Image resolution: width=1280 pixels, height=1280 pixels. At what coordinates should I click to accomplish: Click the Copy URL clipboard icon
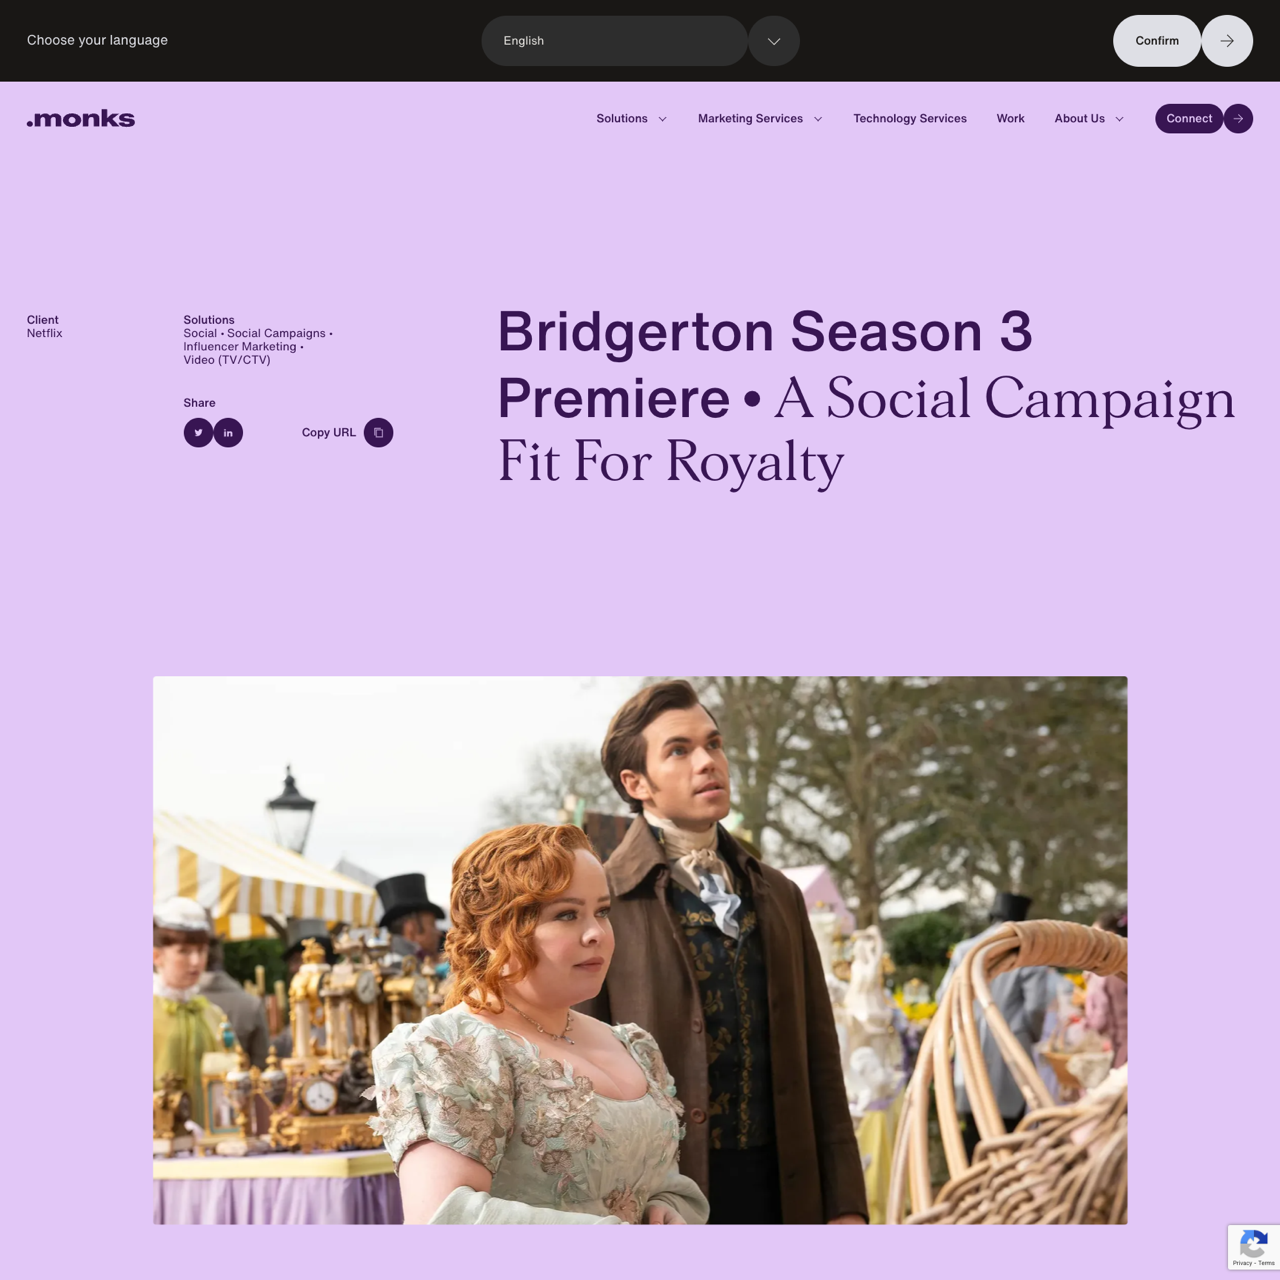click(x=378, y=433)
